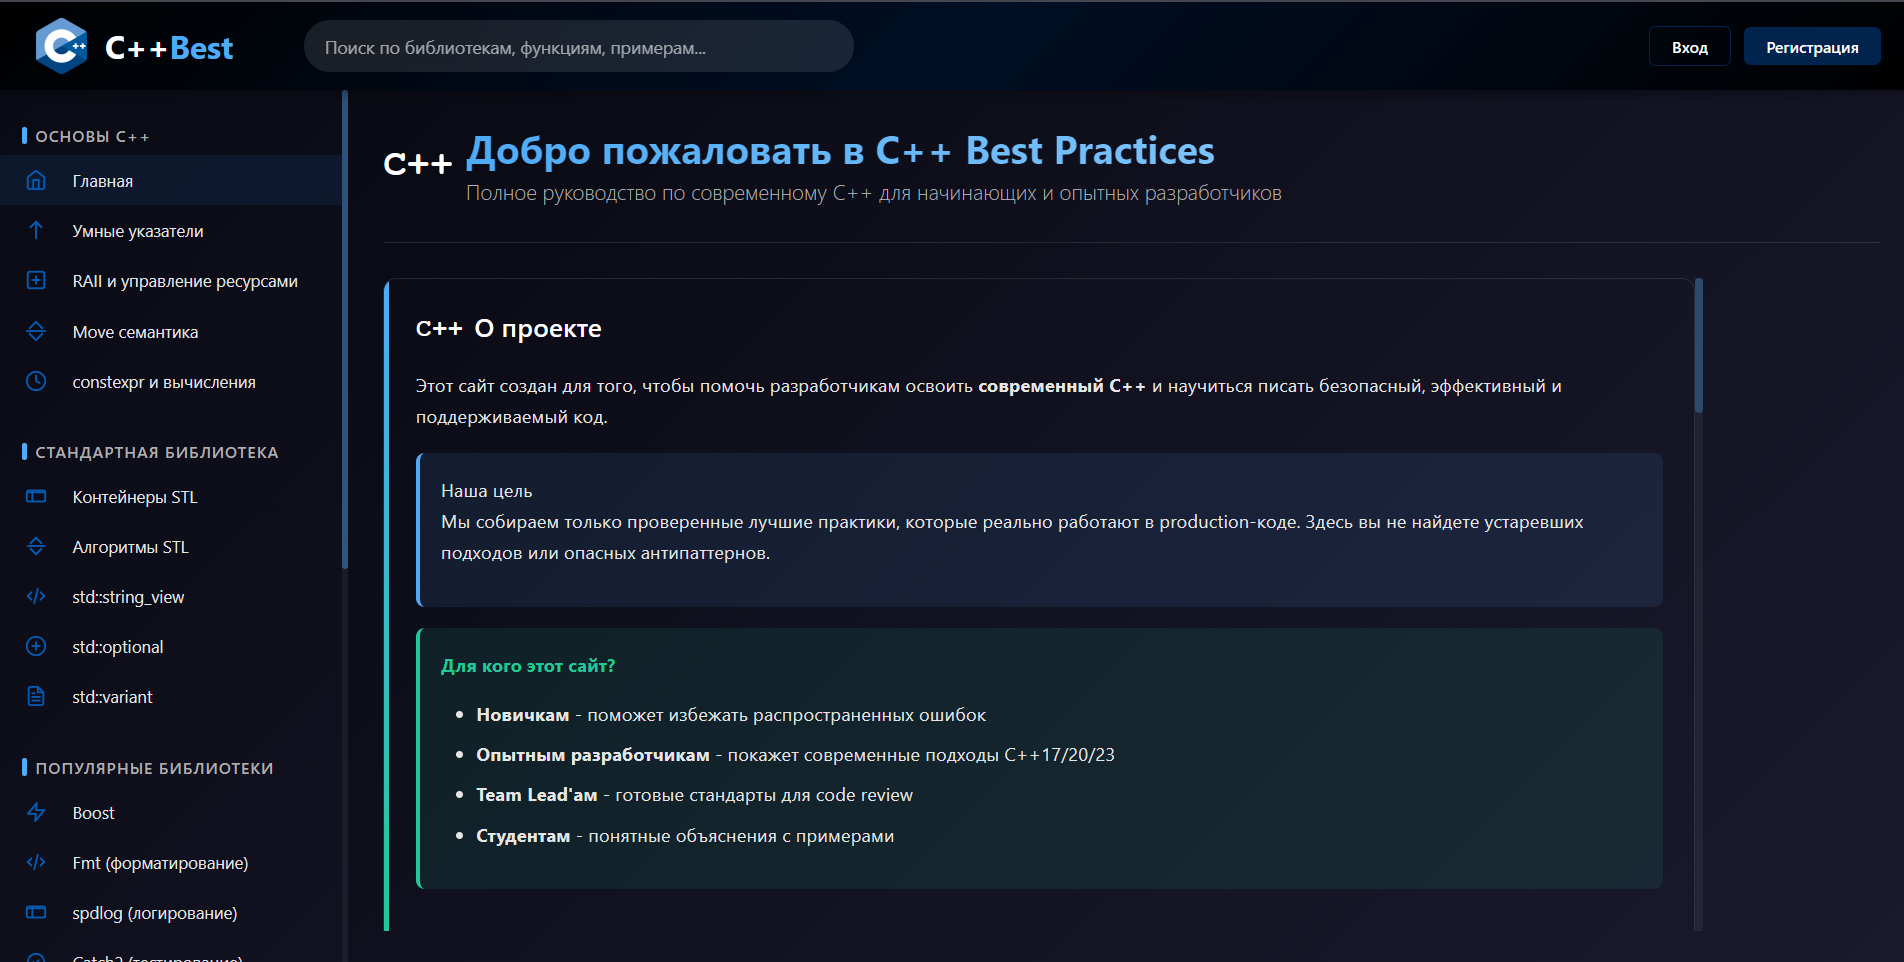Viewport: 1904px width, 962px height.
Task: Open the Boost library page
Action: click(x=171, y=812)
